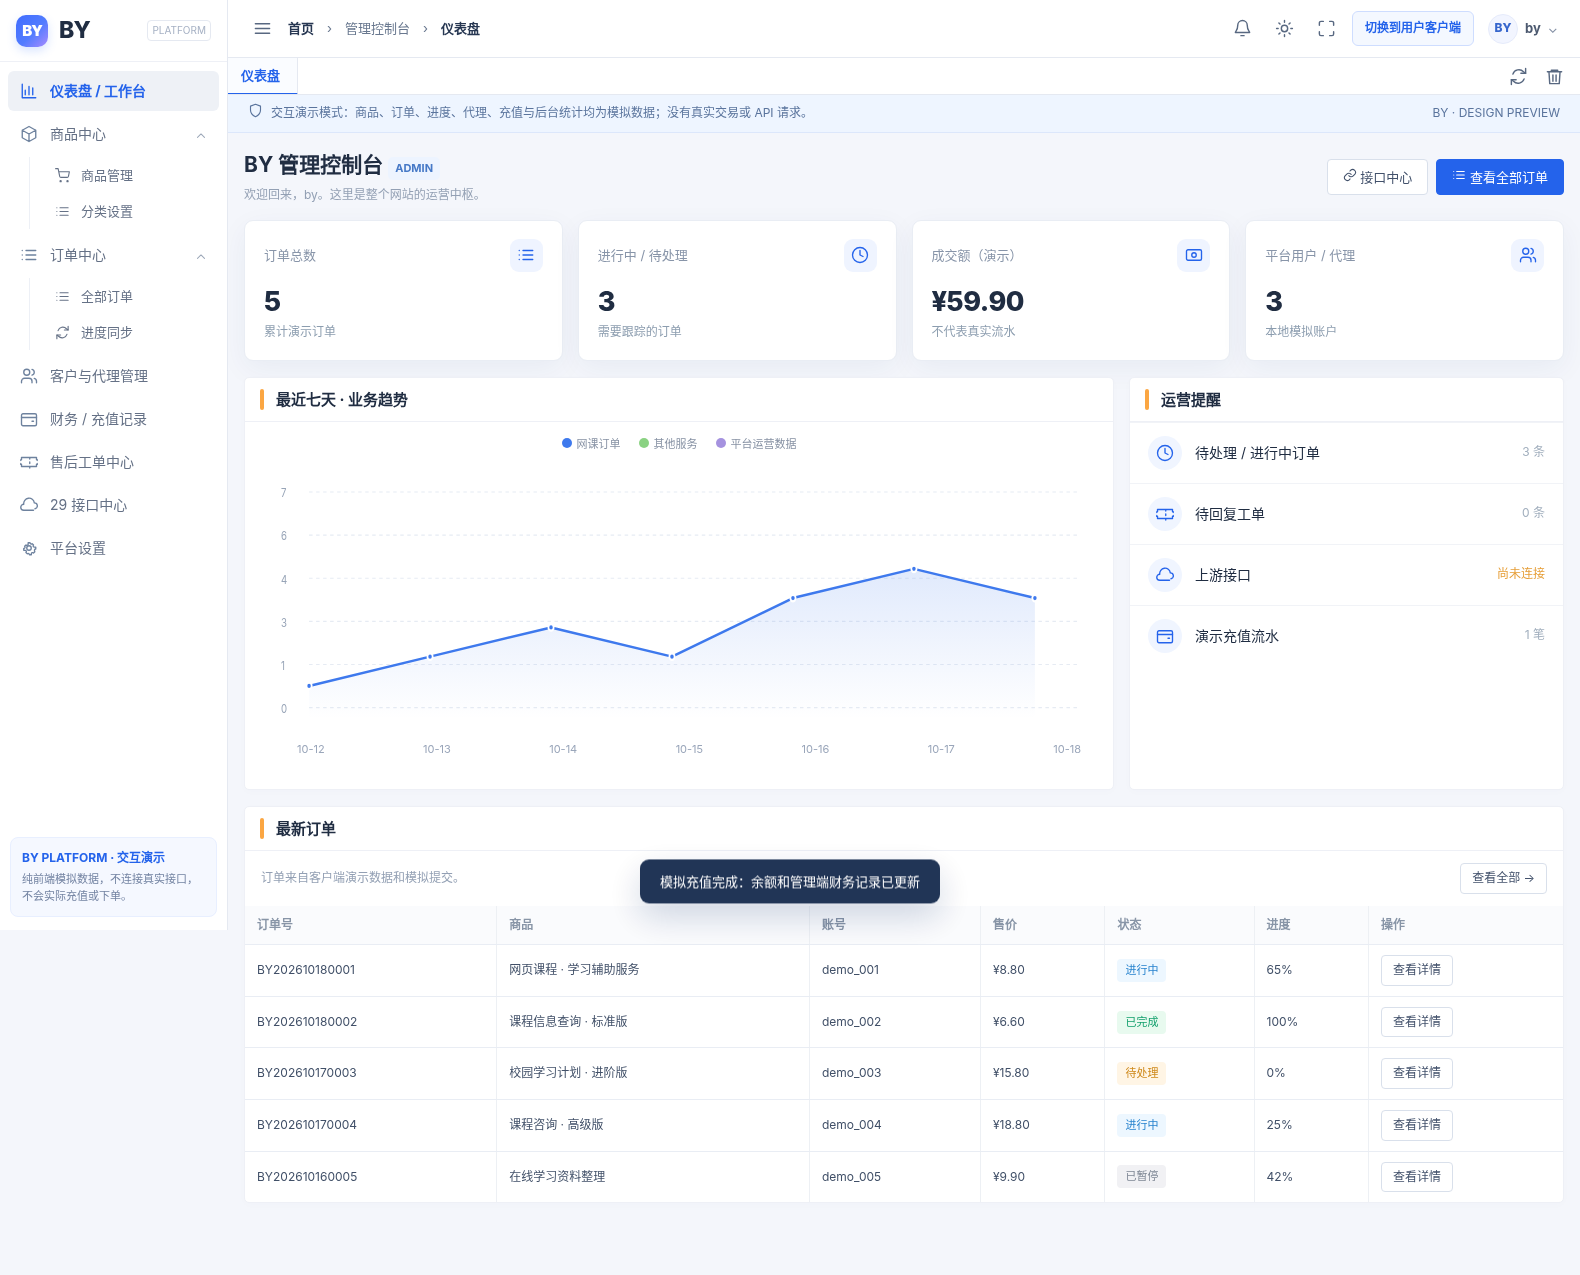Toggle 其他服务 series in chart legend
The image size is (1580, 1275).
(668, 443)
